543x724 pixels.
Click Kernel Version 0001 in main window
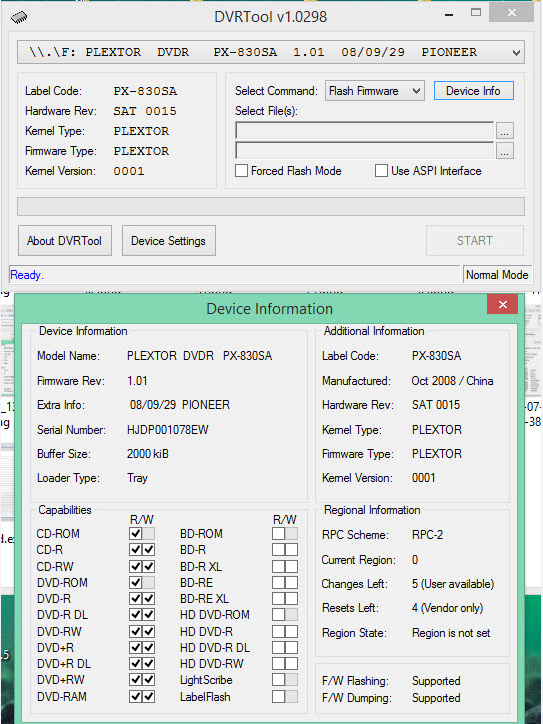[x=129, y=171]
